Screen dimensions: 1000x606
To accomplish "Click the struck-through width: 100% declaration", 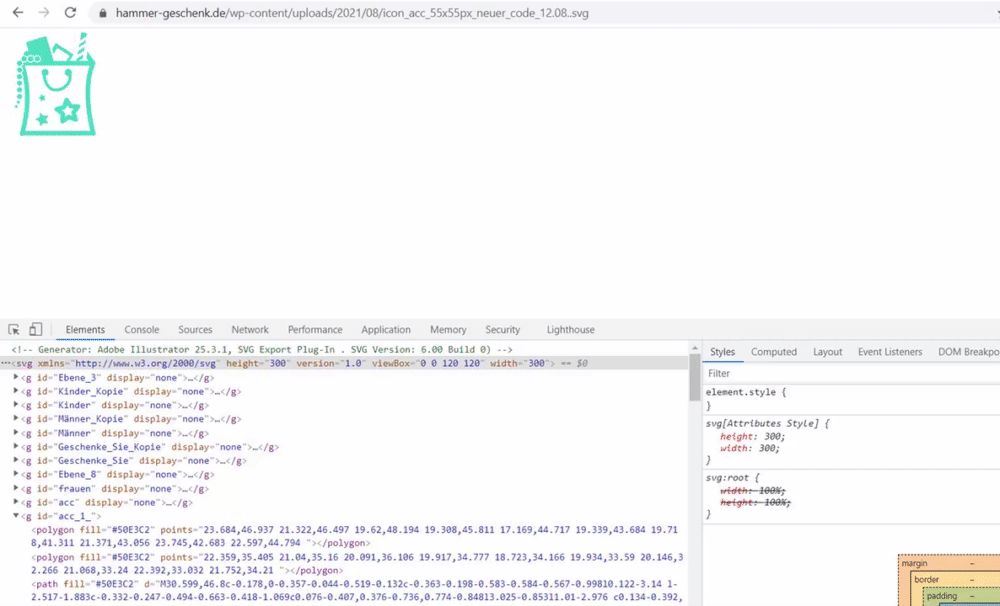I will (x=753, y=491).
